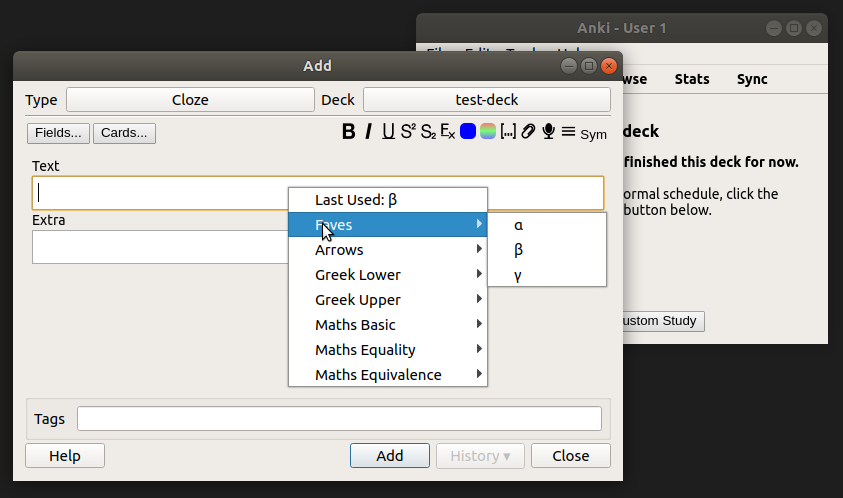Image resolution: width=843 pixels, height=498 pixels.
Task: Open the rainbow color picker button
Action: pos(488,131)
